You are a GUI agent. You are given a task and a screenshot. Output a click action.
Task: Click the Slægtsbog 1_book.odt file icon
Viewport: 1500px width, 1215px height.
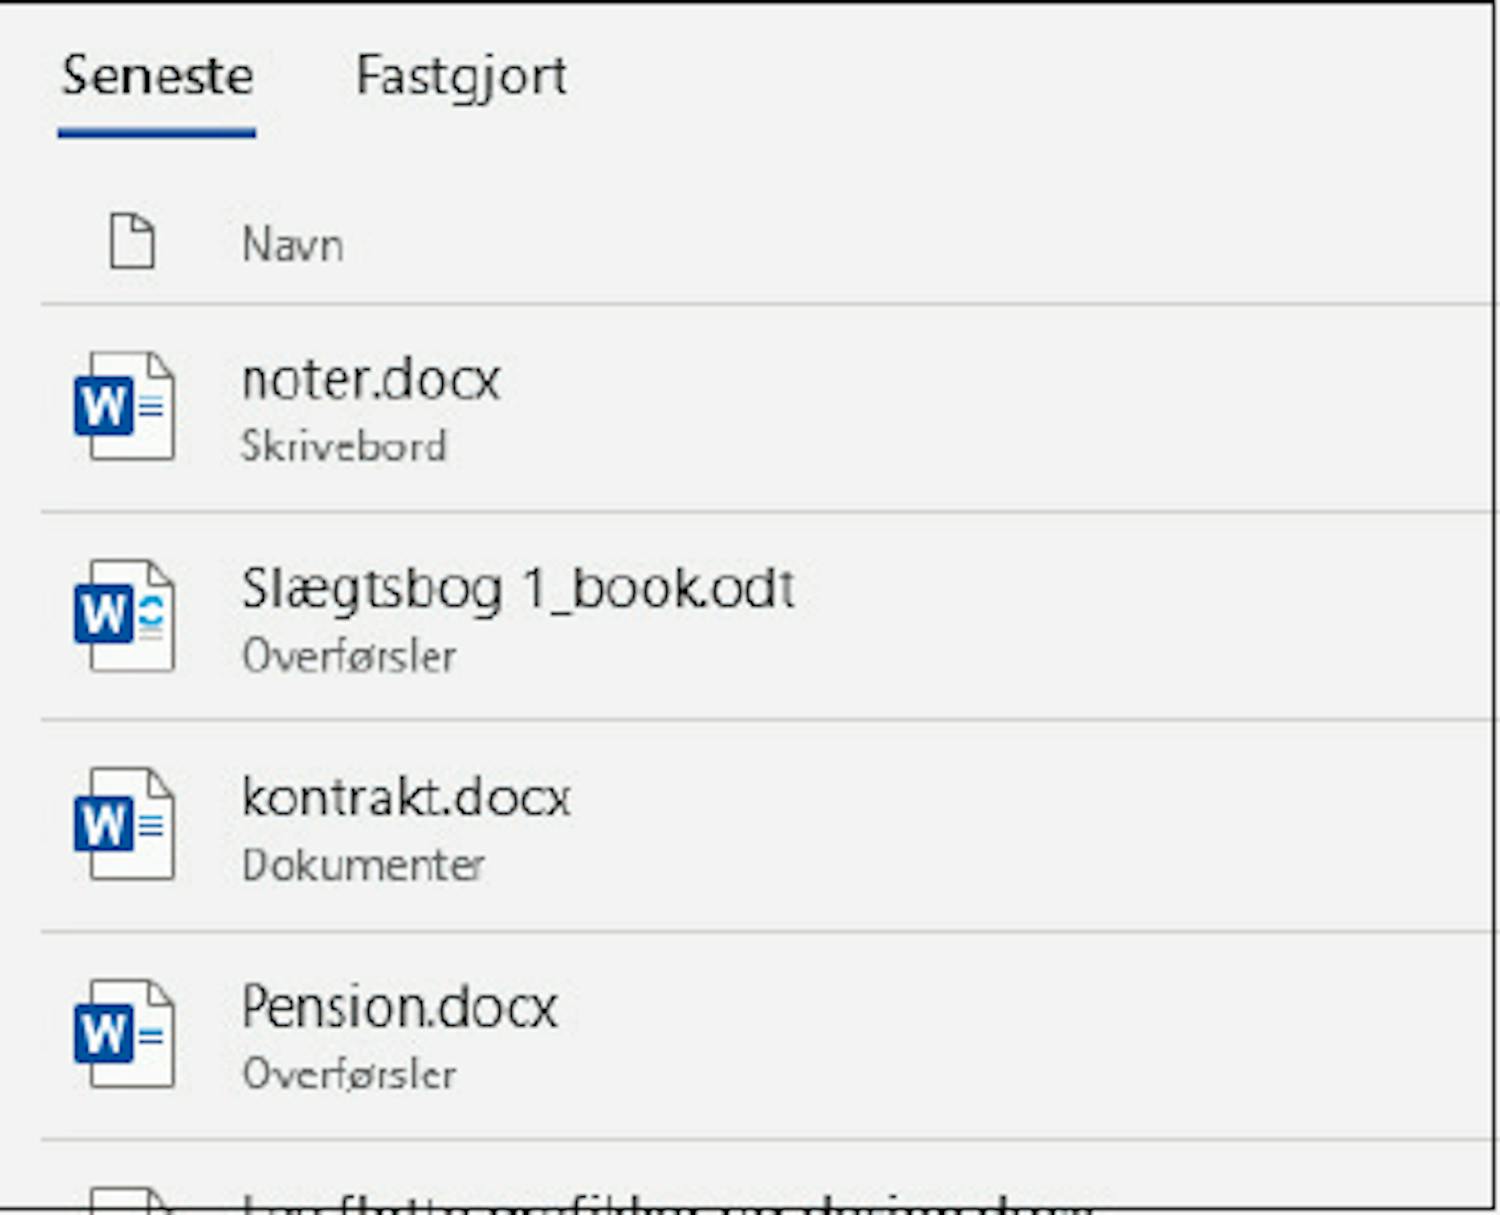[124, 615]
